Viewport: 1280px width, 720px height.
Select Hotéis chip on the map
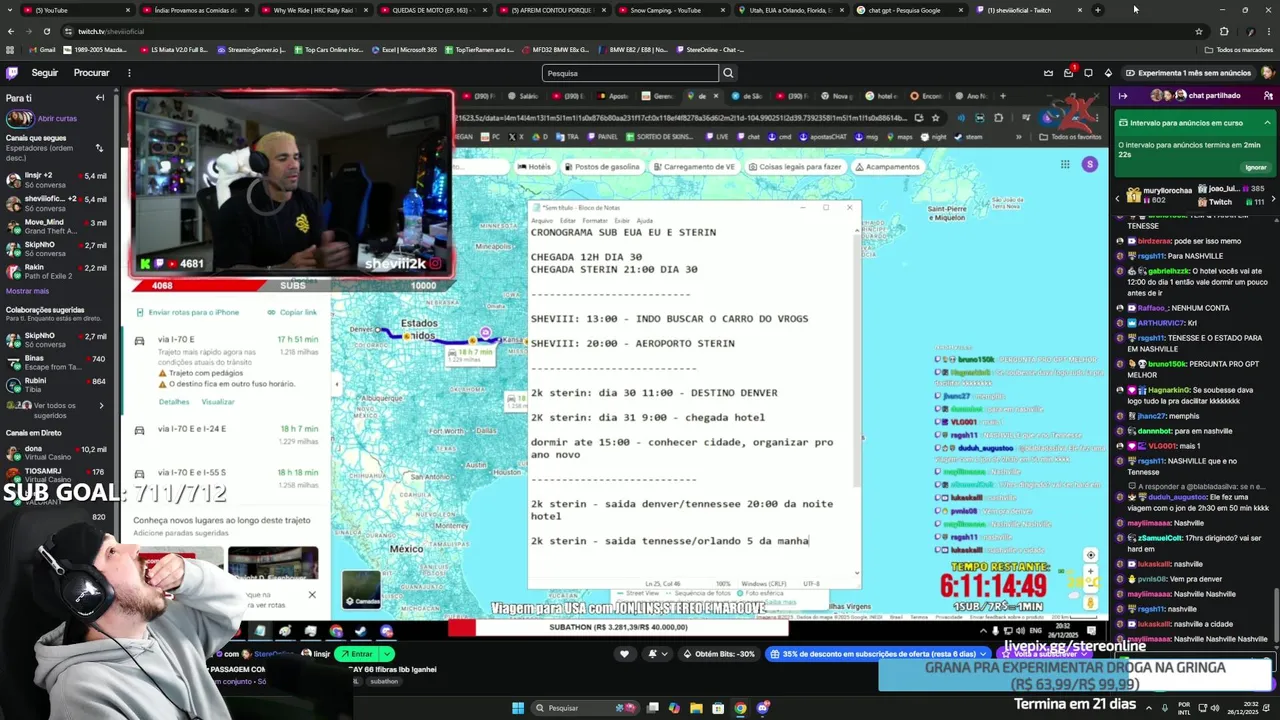pyautogui.click(x=535, y=167)
